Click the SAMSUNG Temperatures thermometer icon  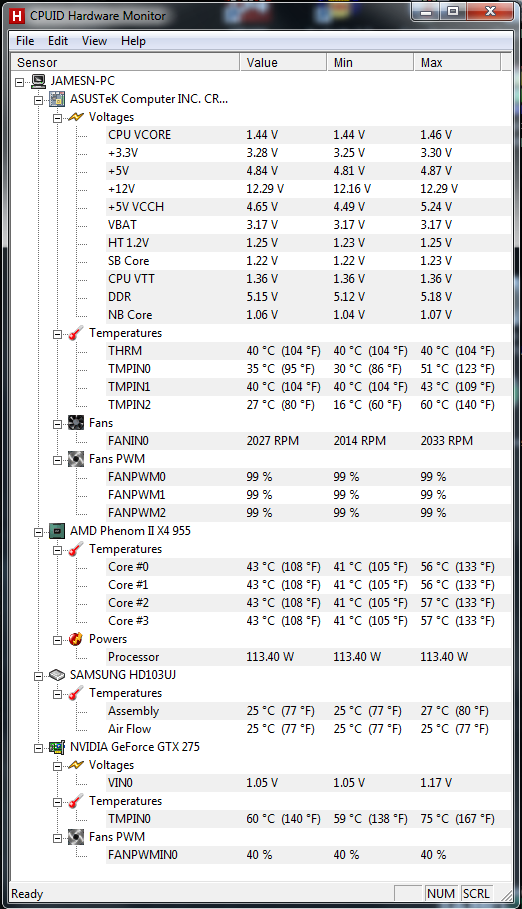click(x=76, y=693)
